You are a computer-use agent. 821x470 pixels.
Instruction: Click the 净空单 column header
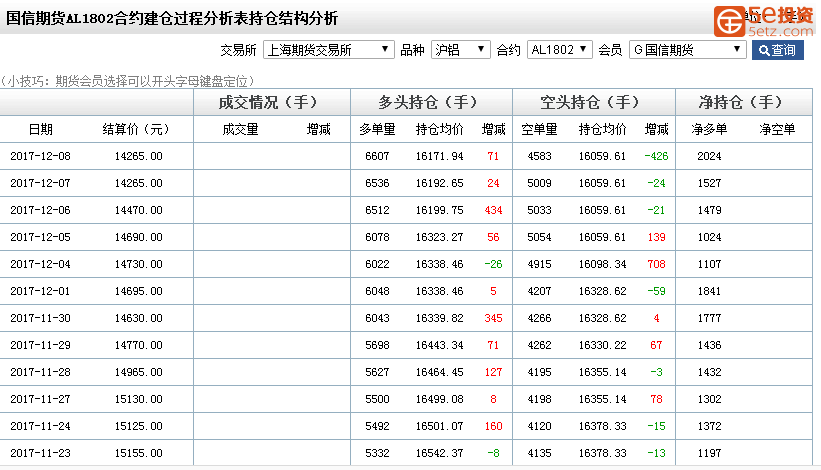point(777,129)
